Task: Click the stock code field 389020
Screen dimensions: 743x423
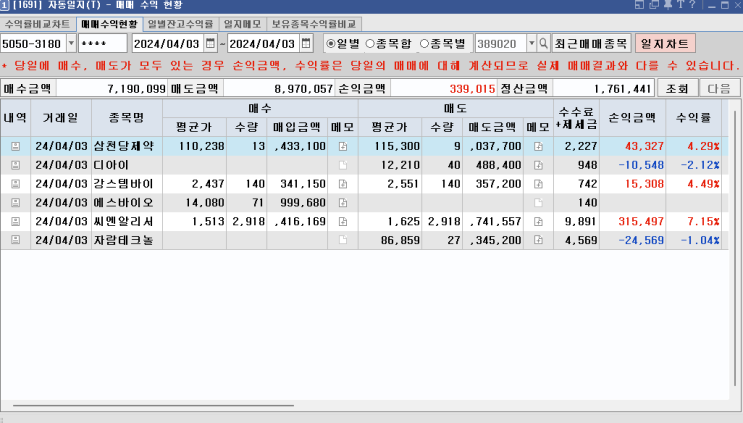Action: (500, 44)
